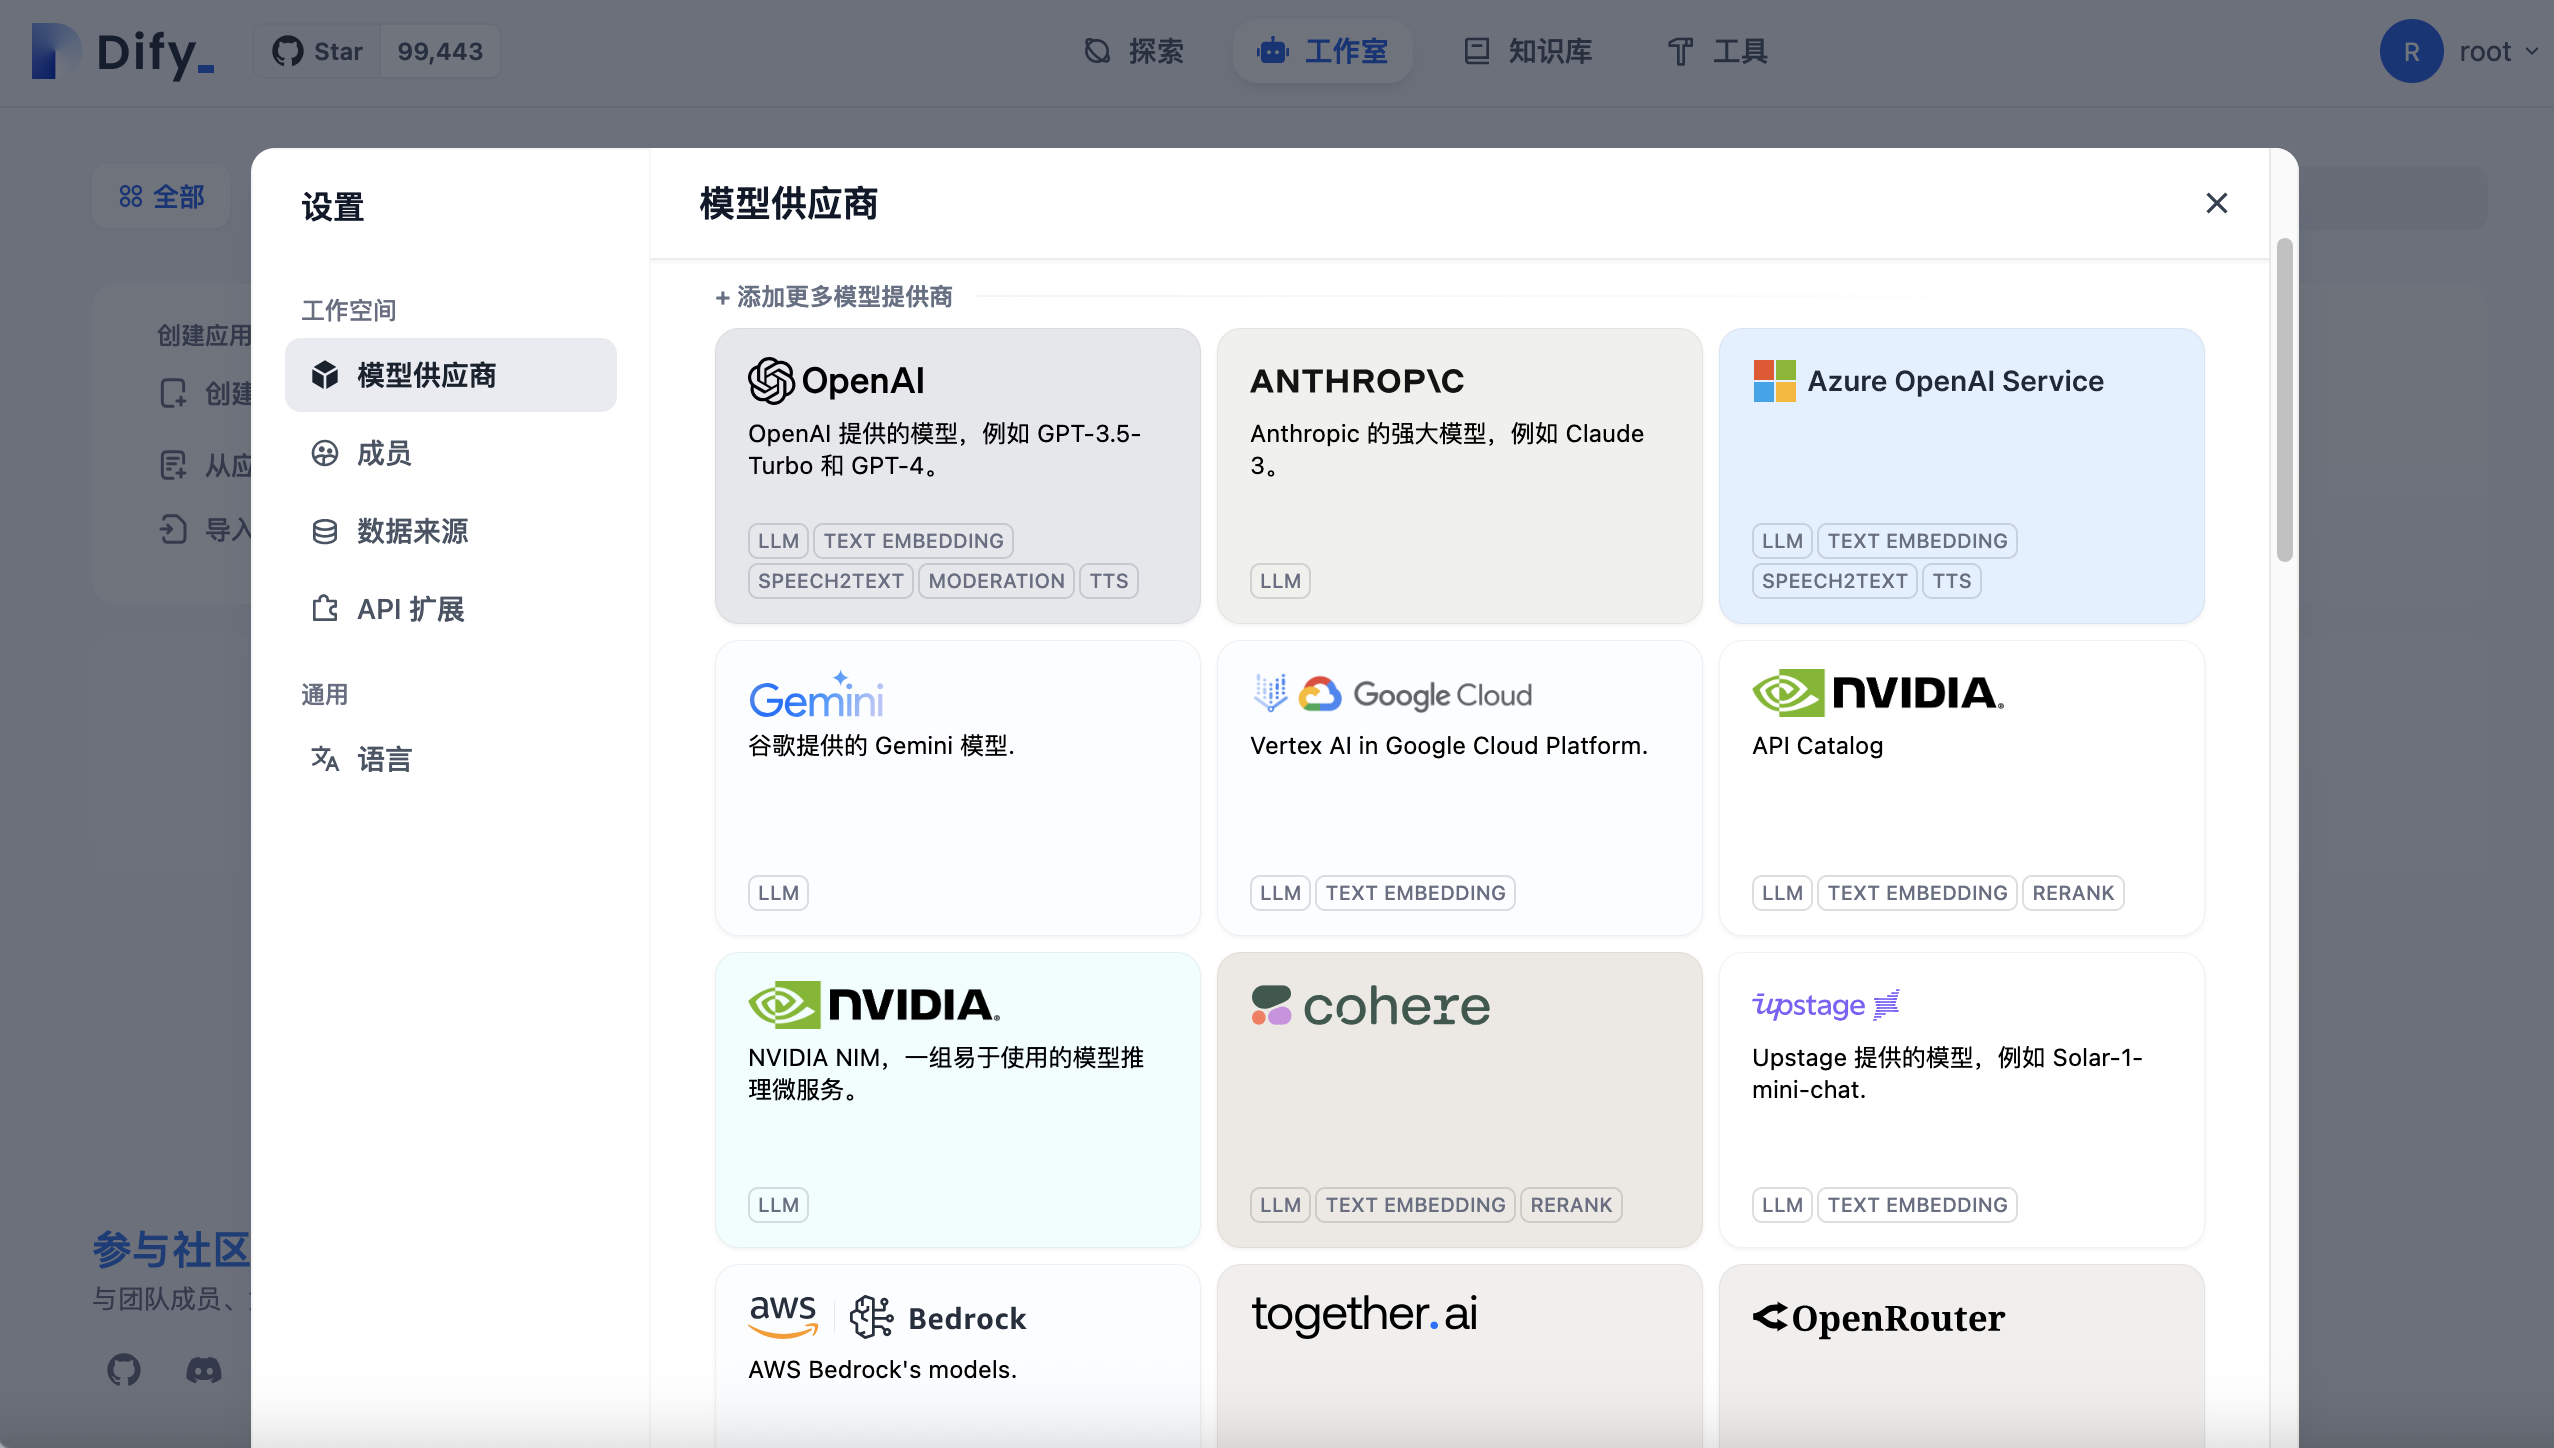Click the add more model providers label
Image resolution: width=2554 pixels, height=1448 pixels.
834,297
